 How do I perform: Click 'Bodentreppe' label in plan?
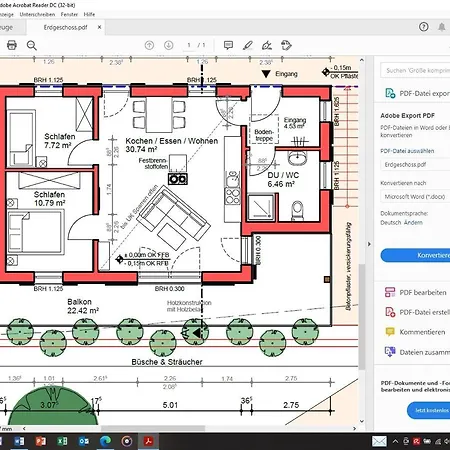click(264, 135)
